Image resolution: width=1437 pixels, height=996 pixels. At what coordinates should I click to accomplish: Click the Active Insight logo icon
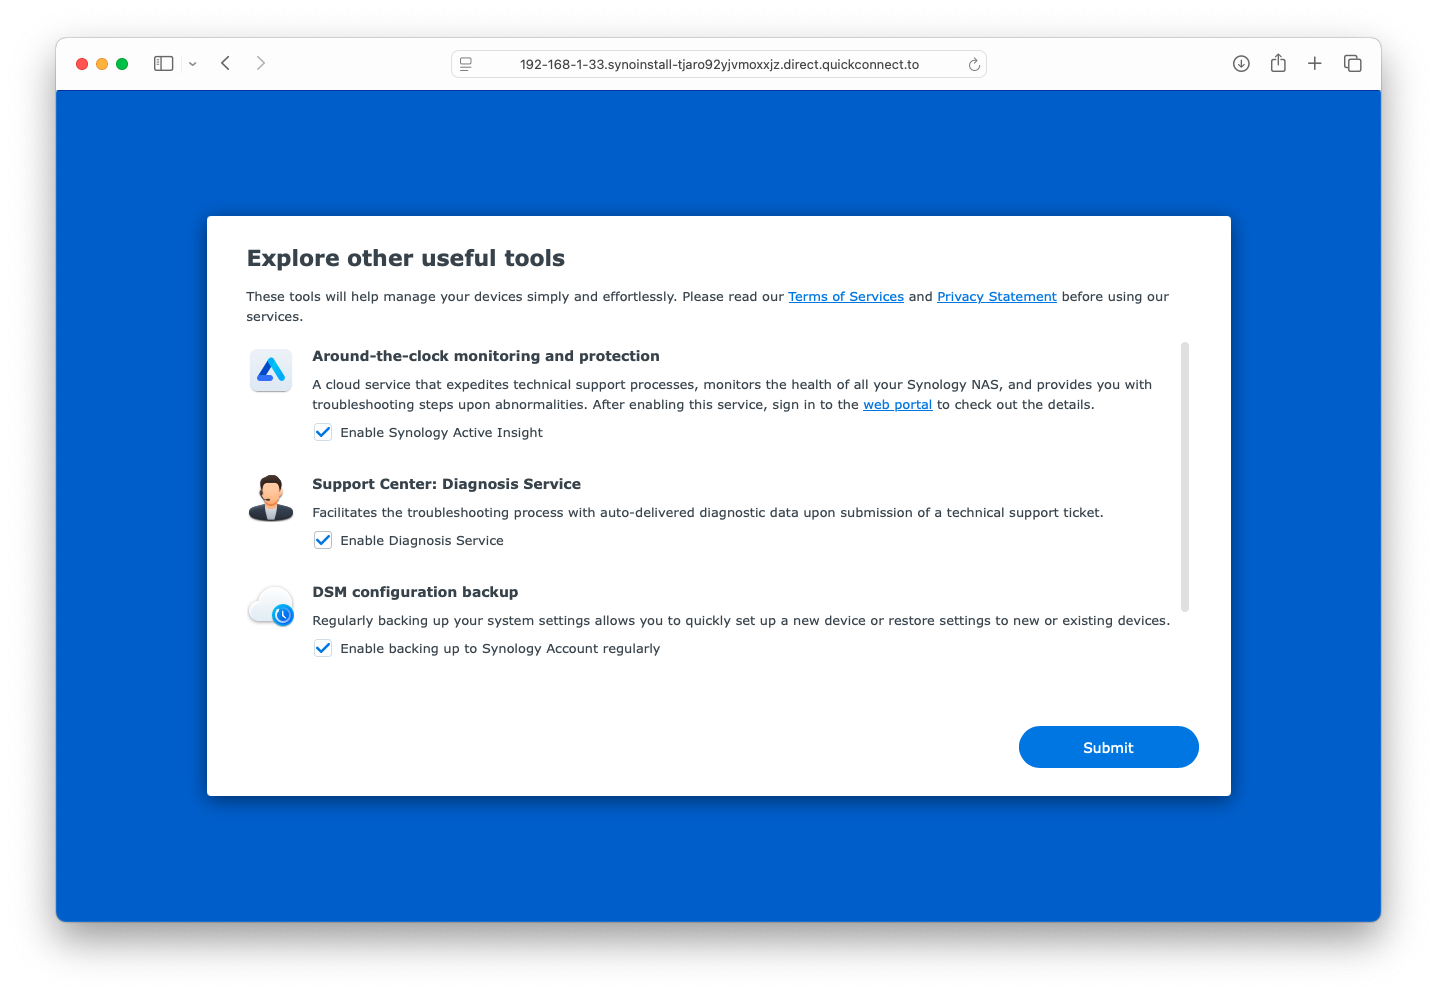click(271, 371)
